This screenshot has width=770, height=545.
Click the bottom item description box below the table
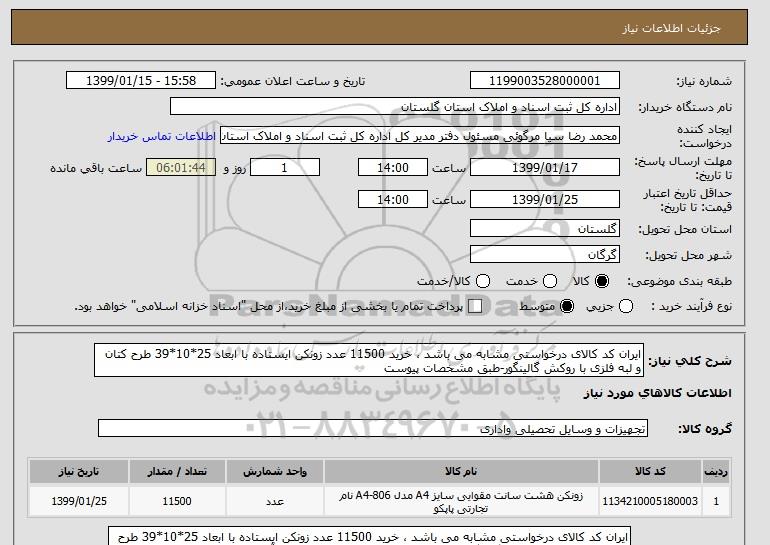point(369,536)
